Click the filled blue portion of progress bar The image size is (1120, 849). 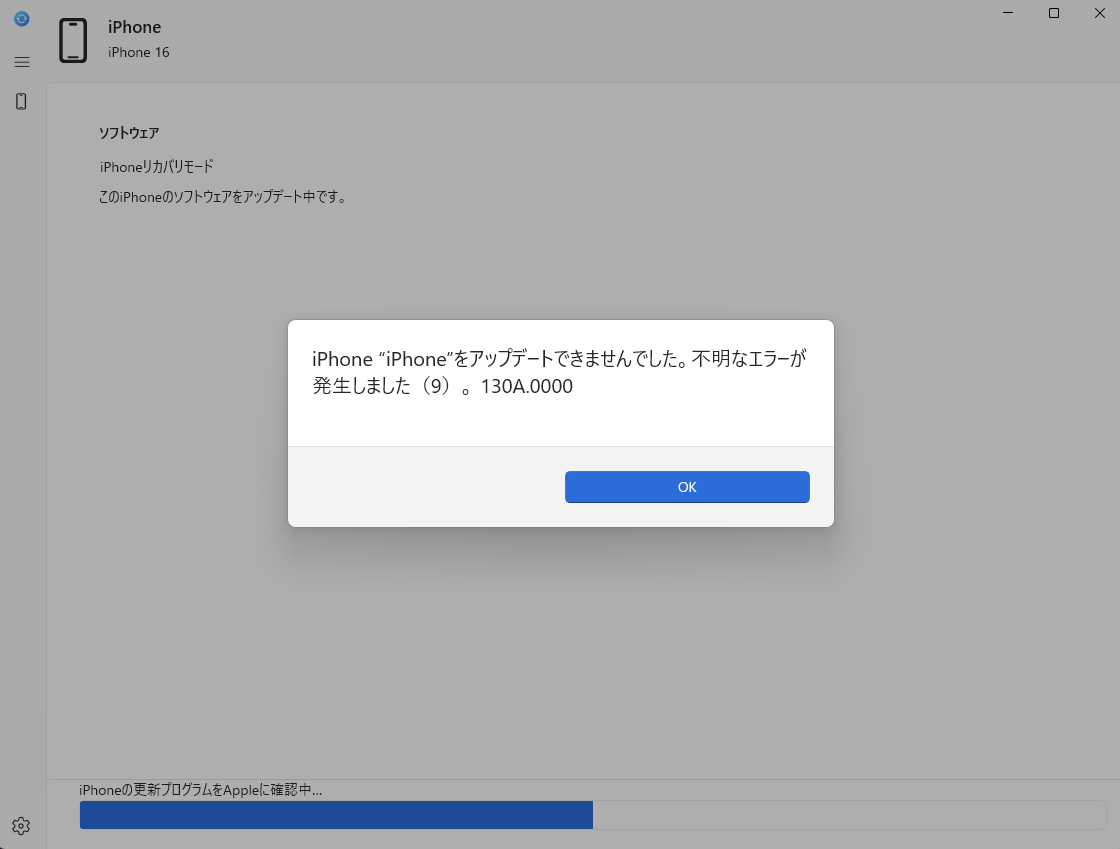tap(335, 814)
